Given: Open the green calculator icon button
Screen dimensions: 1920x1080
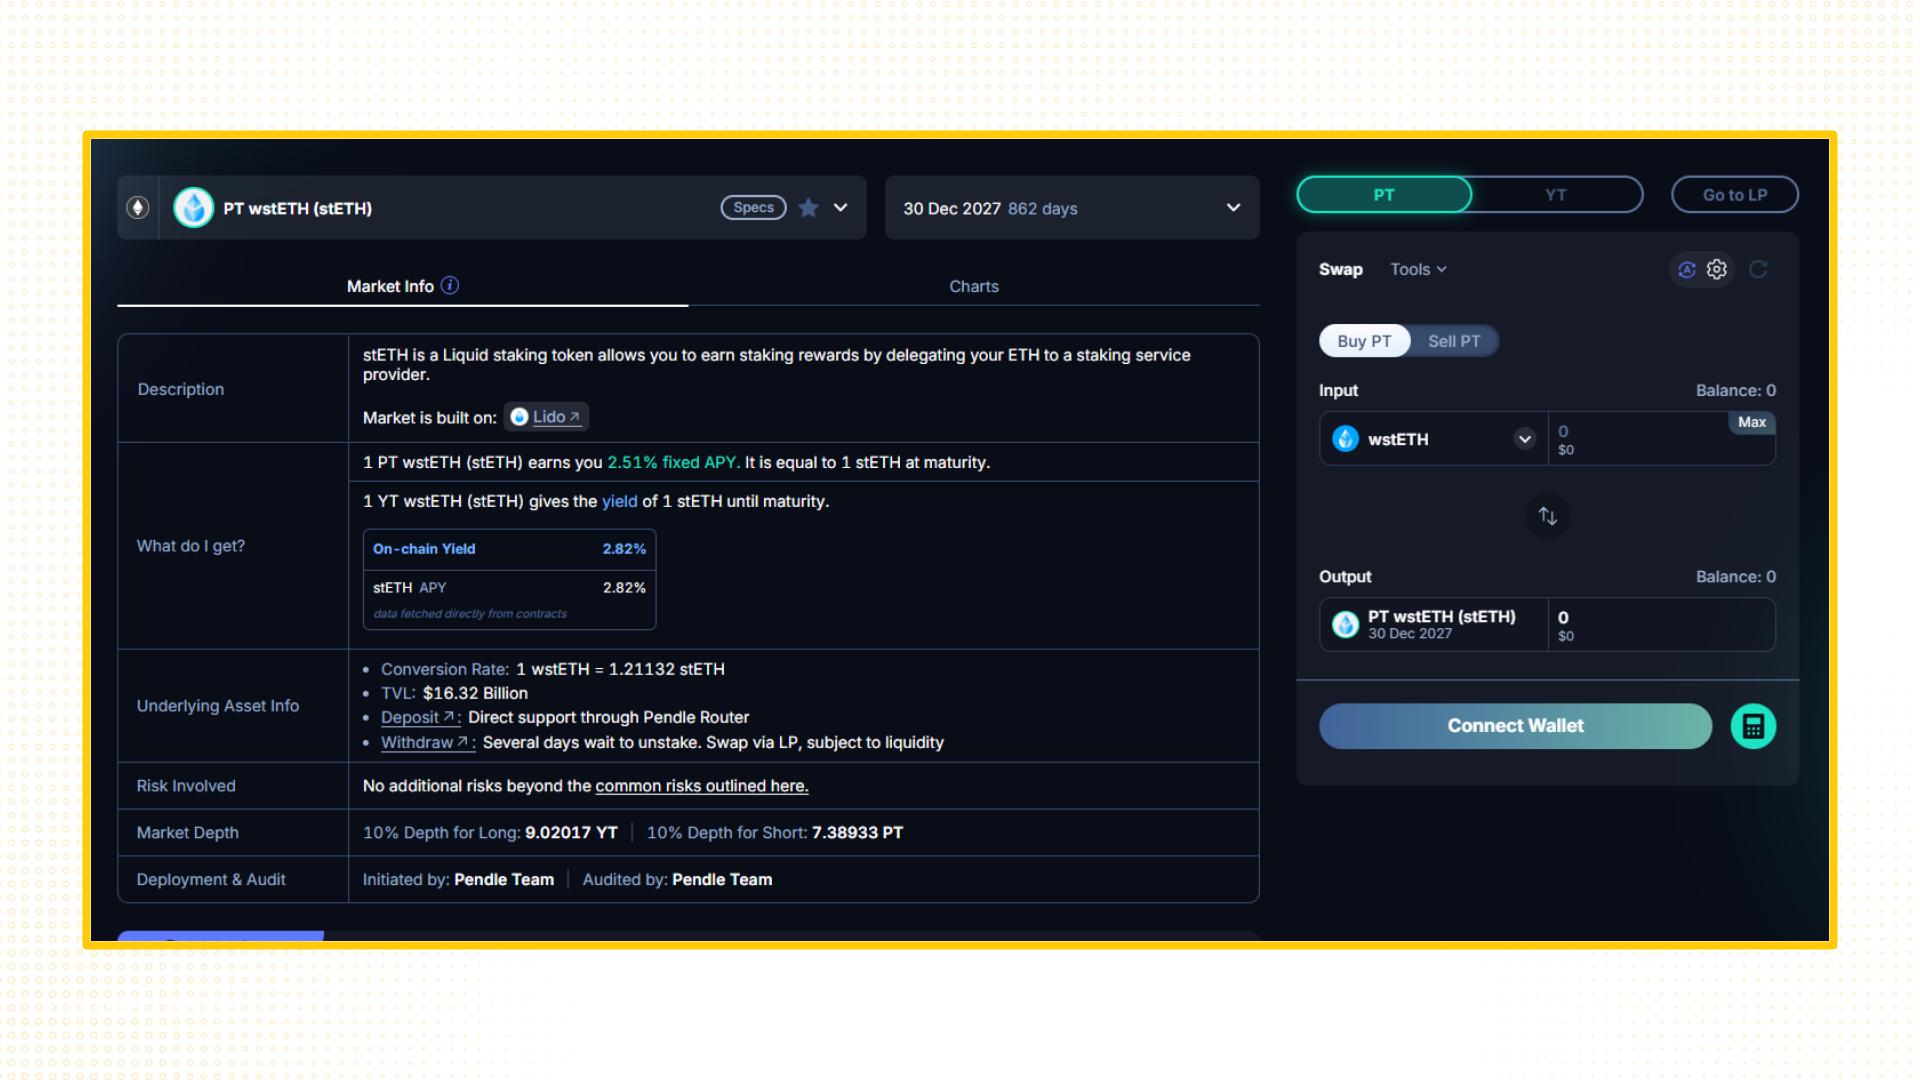Looking at the screenshot, I should (x=1753, y=726).
